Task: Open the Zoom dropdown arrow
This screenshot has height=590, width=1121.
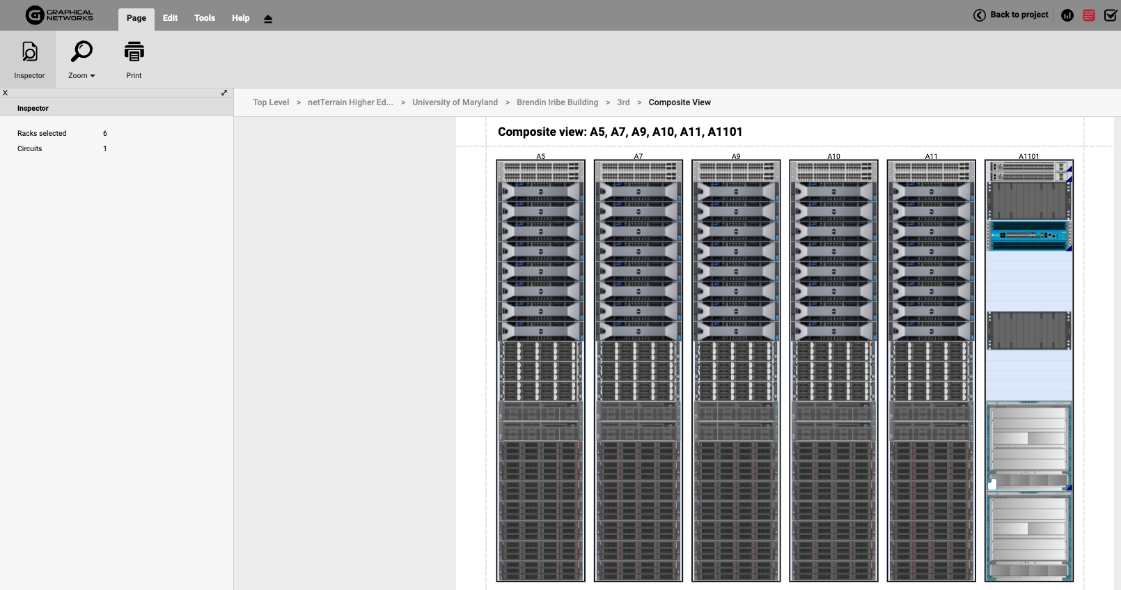Action: [x=92, y=76]
